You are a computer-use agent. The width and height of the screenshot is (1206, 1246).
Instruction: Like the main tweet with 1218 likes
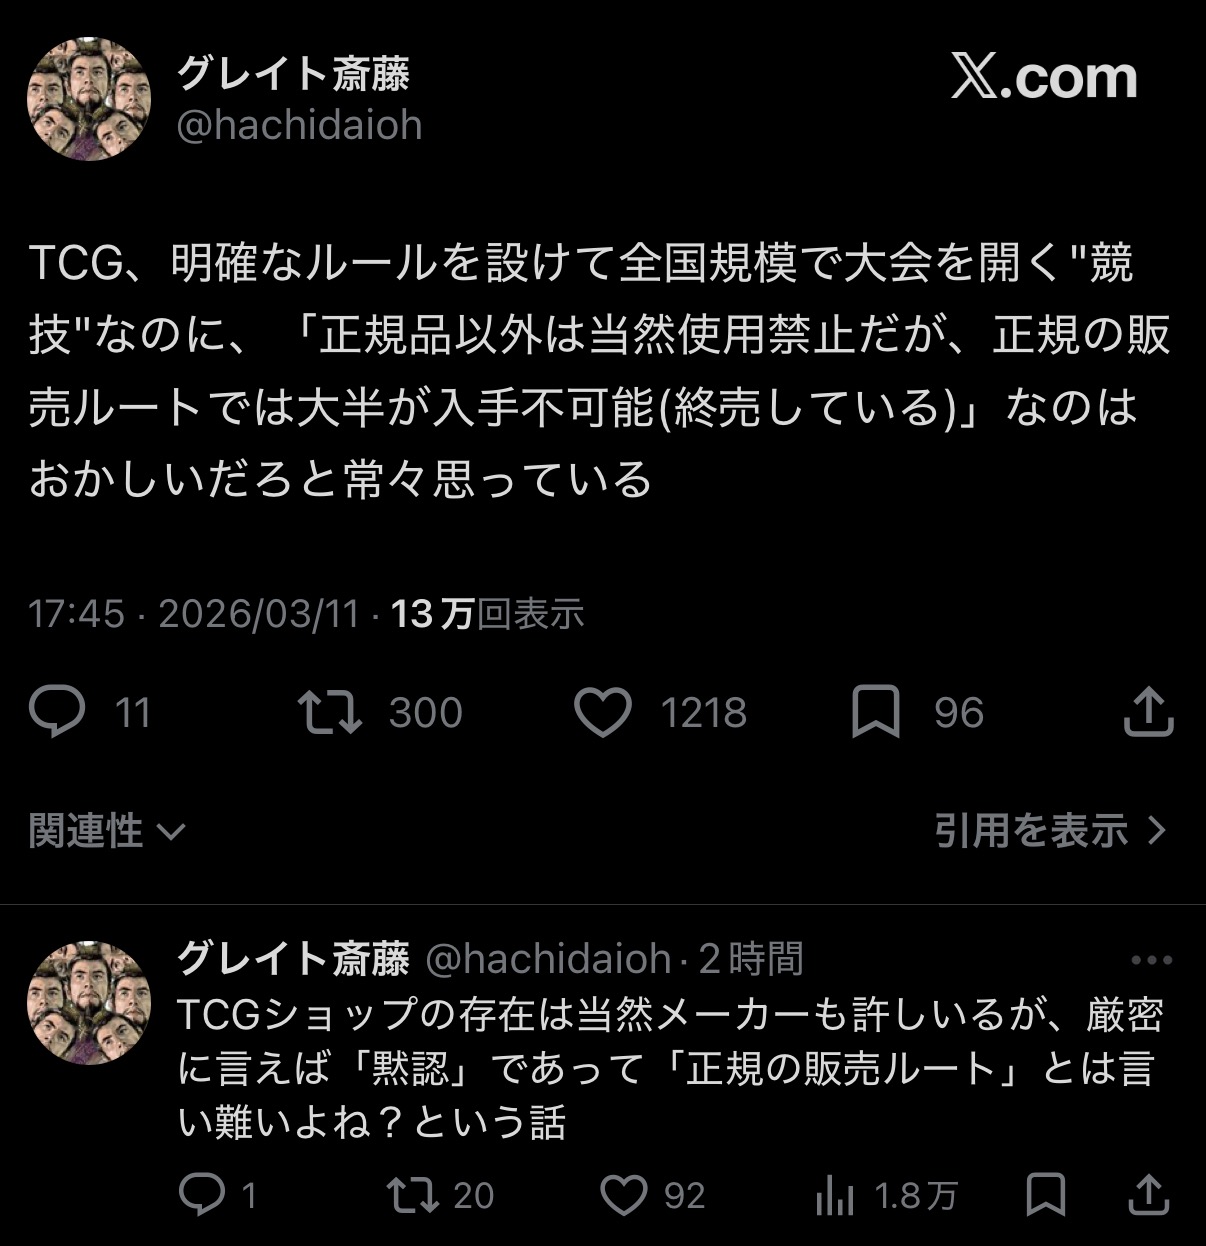pyautogui.click(x=603, y=712)
